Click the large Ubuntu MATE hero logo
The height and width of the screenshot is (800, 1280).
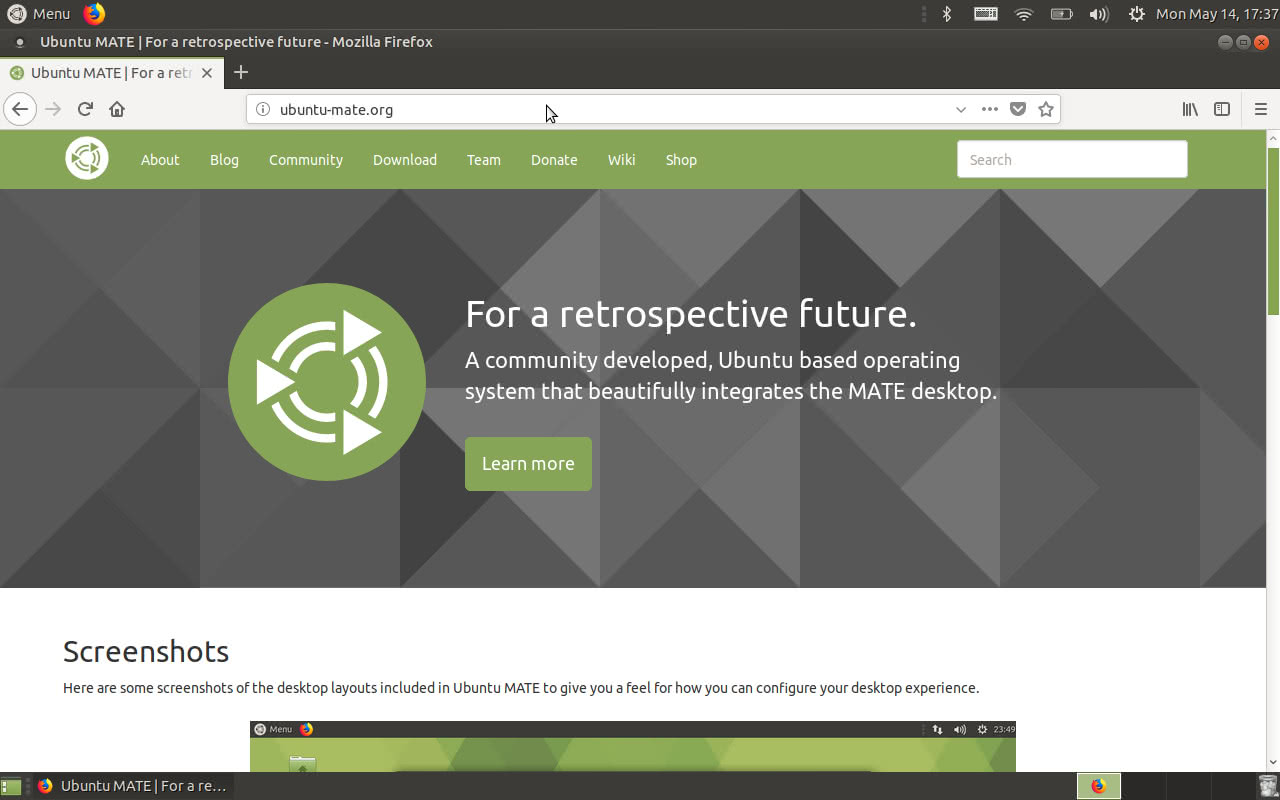click(x=327, y=382)
